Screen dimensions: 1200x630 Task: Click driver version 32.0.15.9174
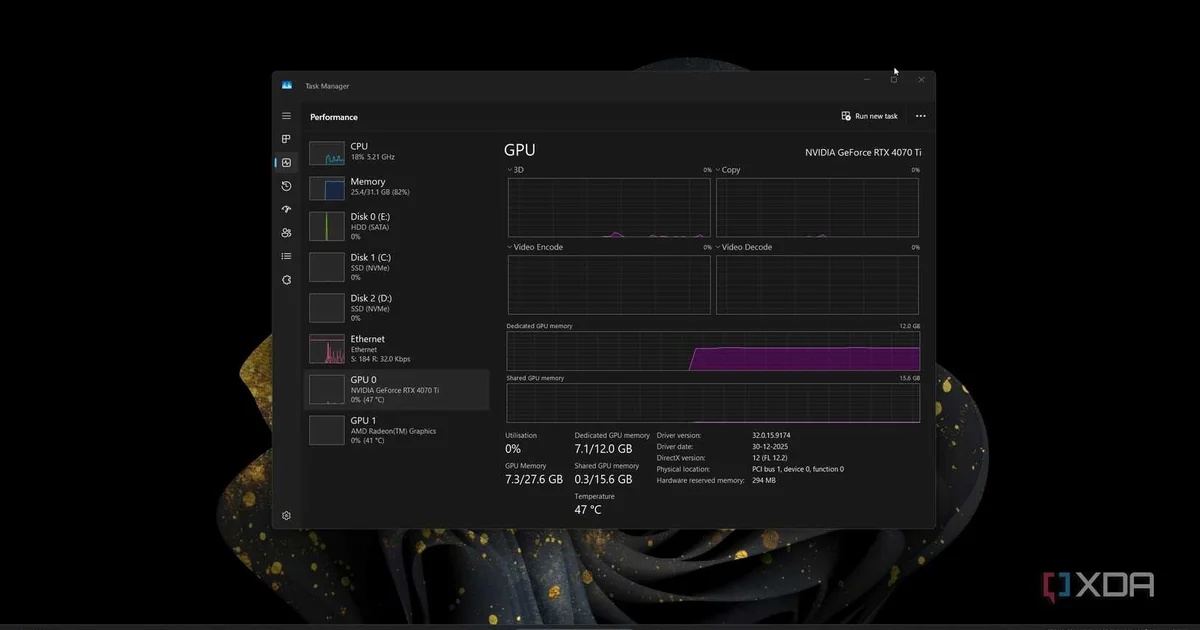click(x=771, y=436)
